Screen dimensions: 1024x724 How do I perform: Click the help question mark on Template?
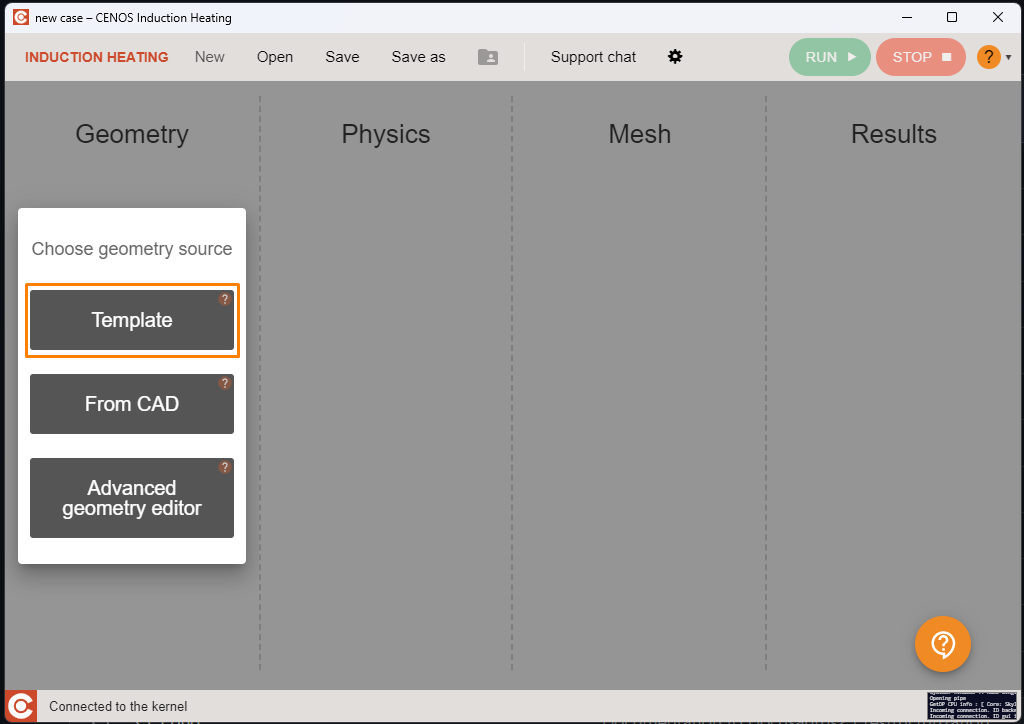pos(225,299)
